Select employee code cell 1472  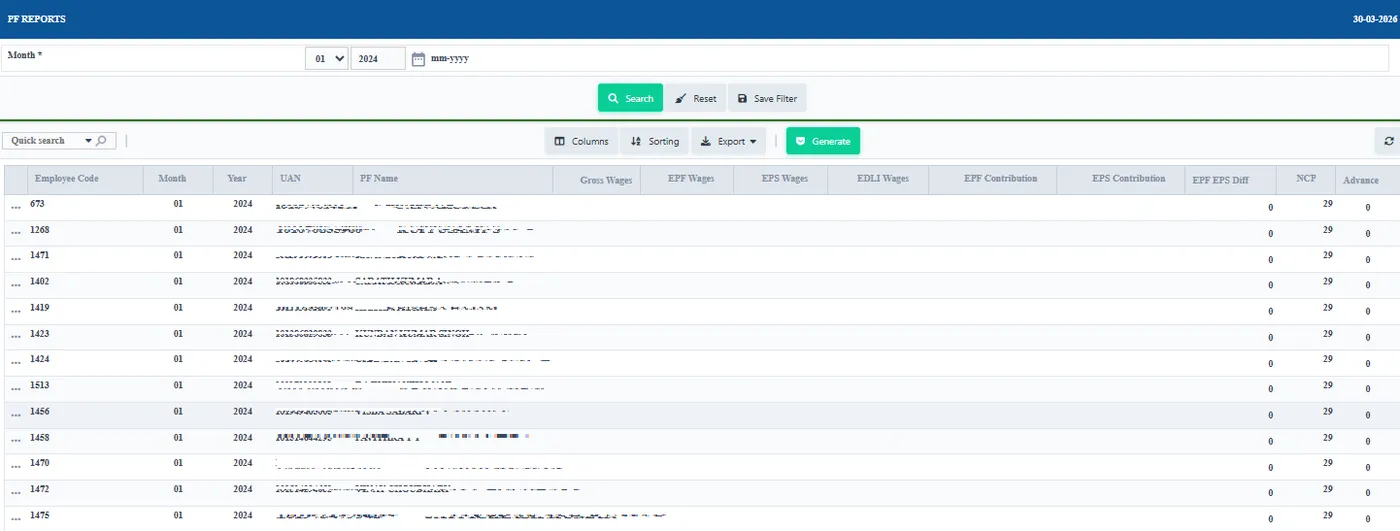click(40, 489)
